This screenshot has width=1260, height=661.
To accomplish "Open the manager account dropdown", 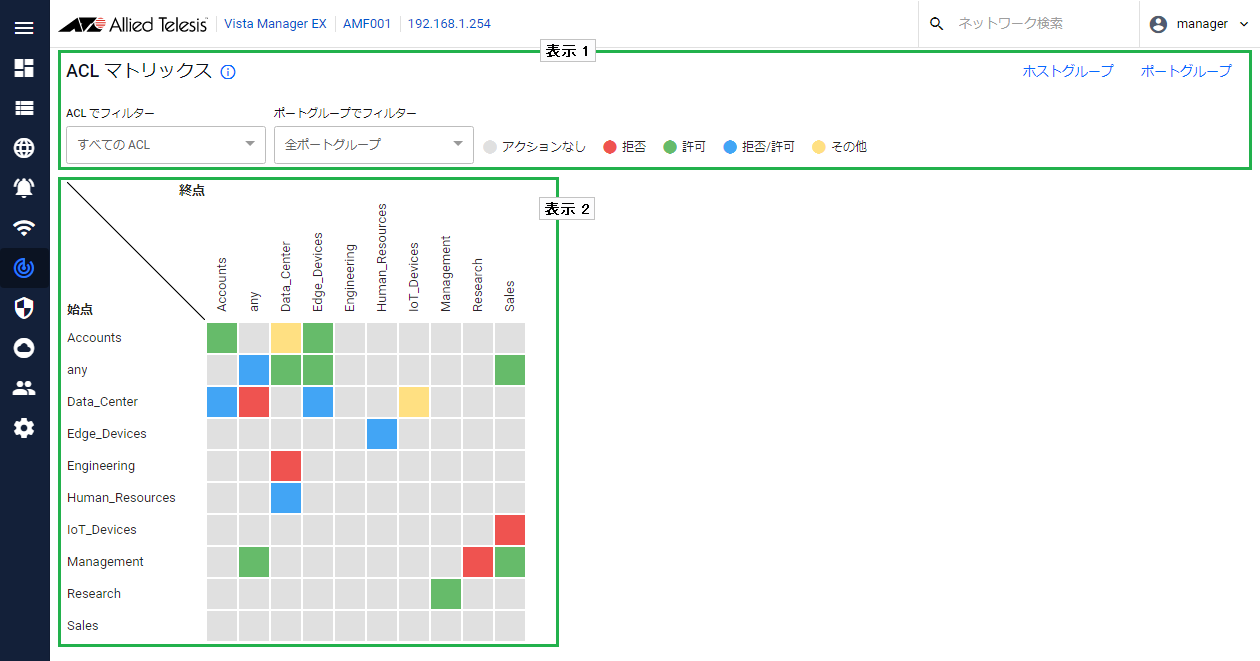I will (1199, 24).
